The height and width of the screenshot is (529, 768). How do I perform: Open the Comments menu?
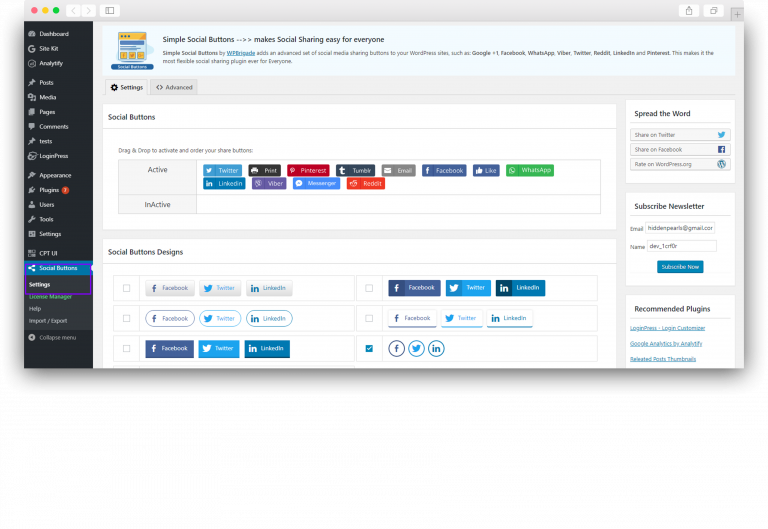pyautogui.click(x=54, y=126)
